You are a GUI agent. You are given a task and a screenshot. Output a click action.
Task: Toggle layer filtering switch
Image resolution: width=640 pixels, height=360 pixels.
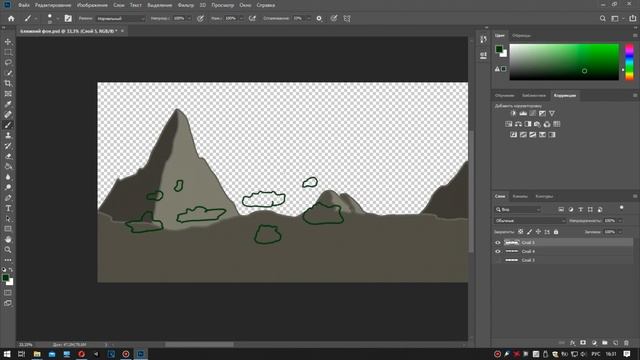[x=622, y=208]
